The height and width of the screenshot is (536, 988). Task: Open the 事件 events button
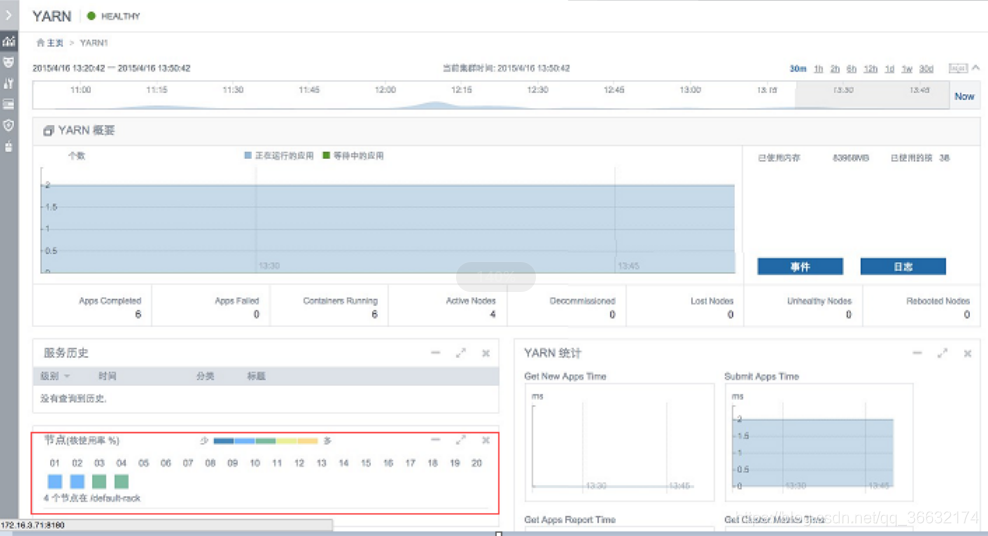point(800,266)
